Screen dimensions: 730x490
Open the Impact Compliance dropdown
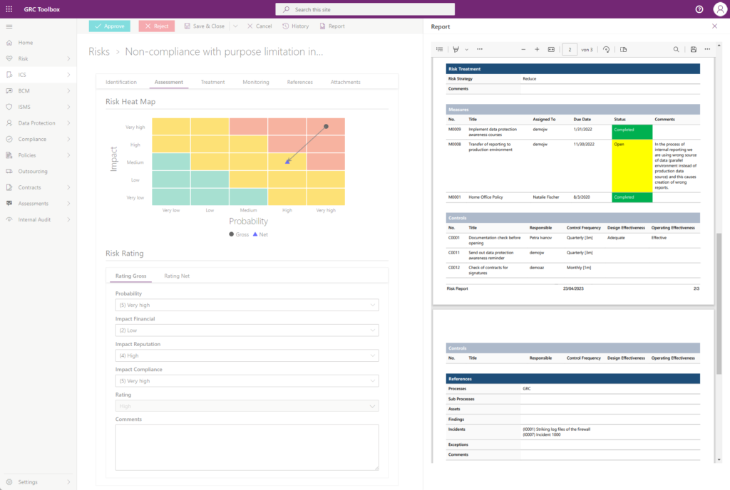click(x=247, y=381)
